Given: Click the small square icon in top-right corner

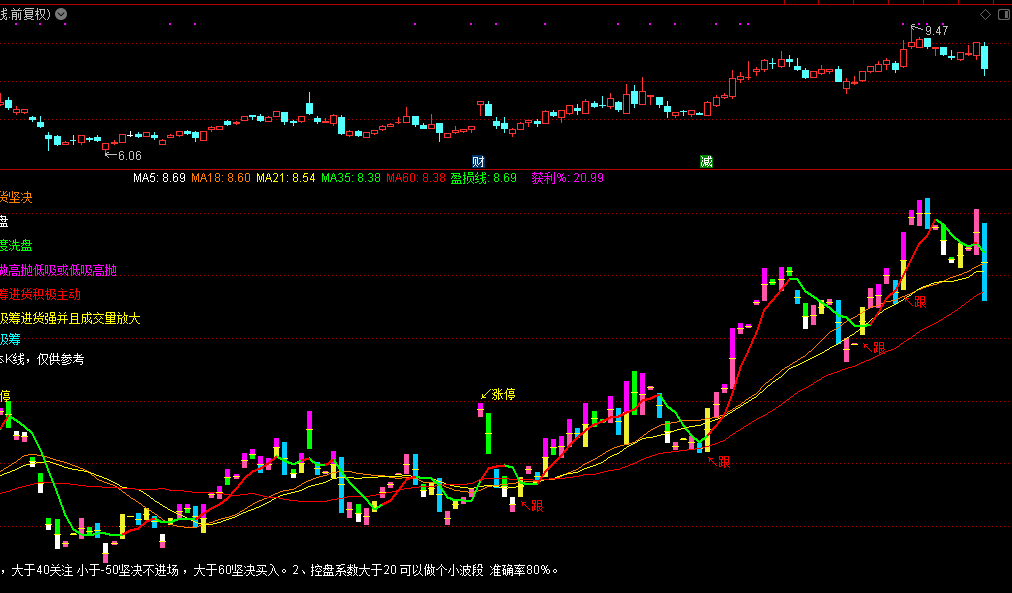Looking at the screenshot, I should click(1004, 14).
